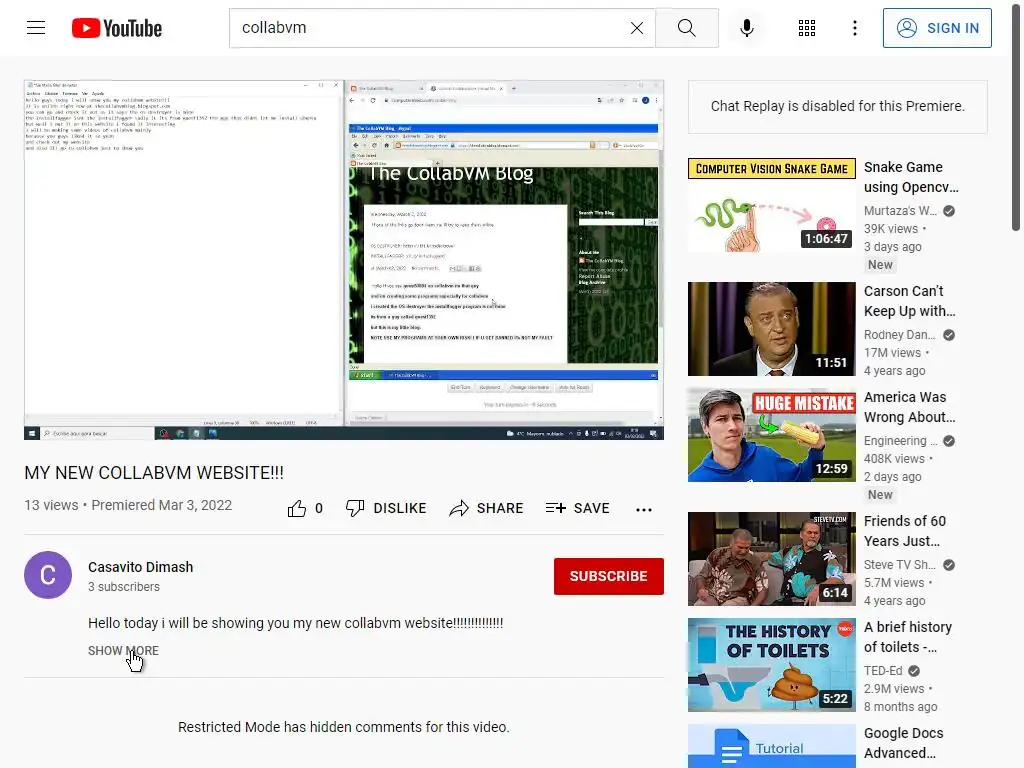
Task: Open the Casavito Dimash channel name
Action: tap(140, 567)
